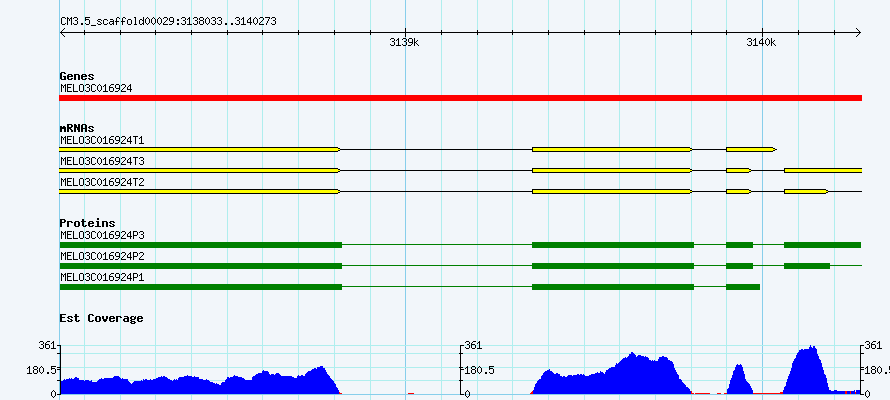
Task: Select the first green segment of protein P3
Action: tap(201, 245)
